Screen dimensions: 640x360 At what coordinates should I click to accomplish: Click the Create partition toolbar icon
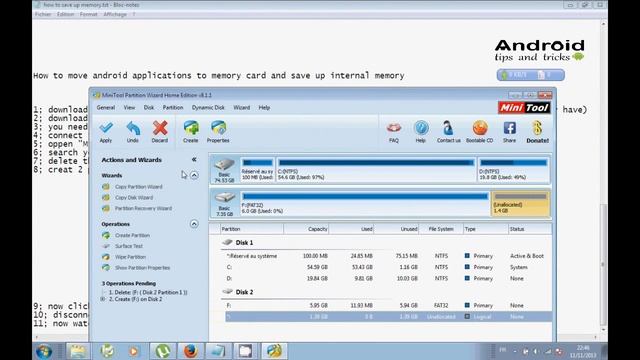191,132
